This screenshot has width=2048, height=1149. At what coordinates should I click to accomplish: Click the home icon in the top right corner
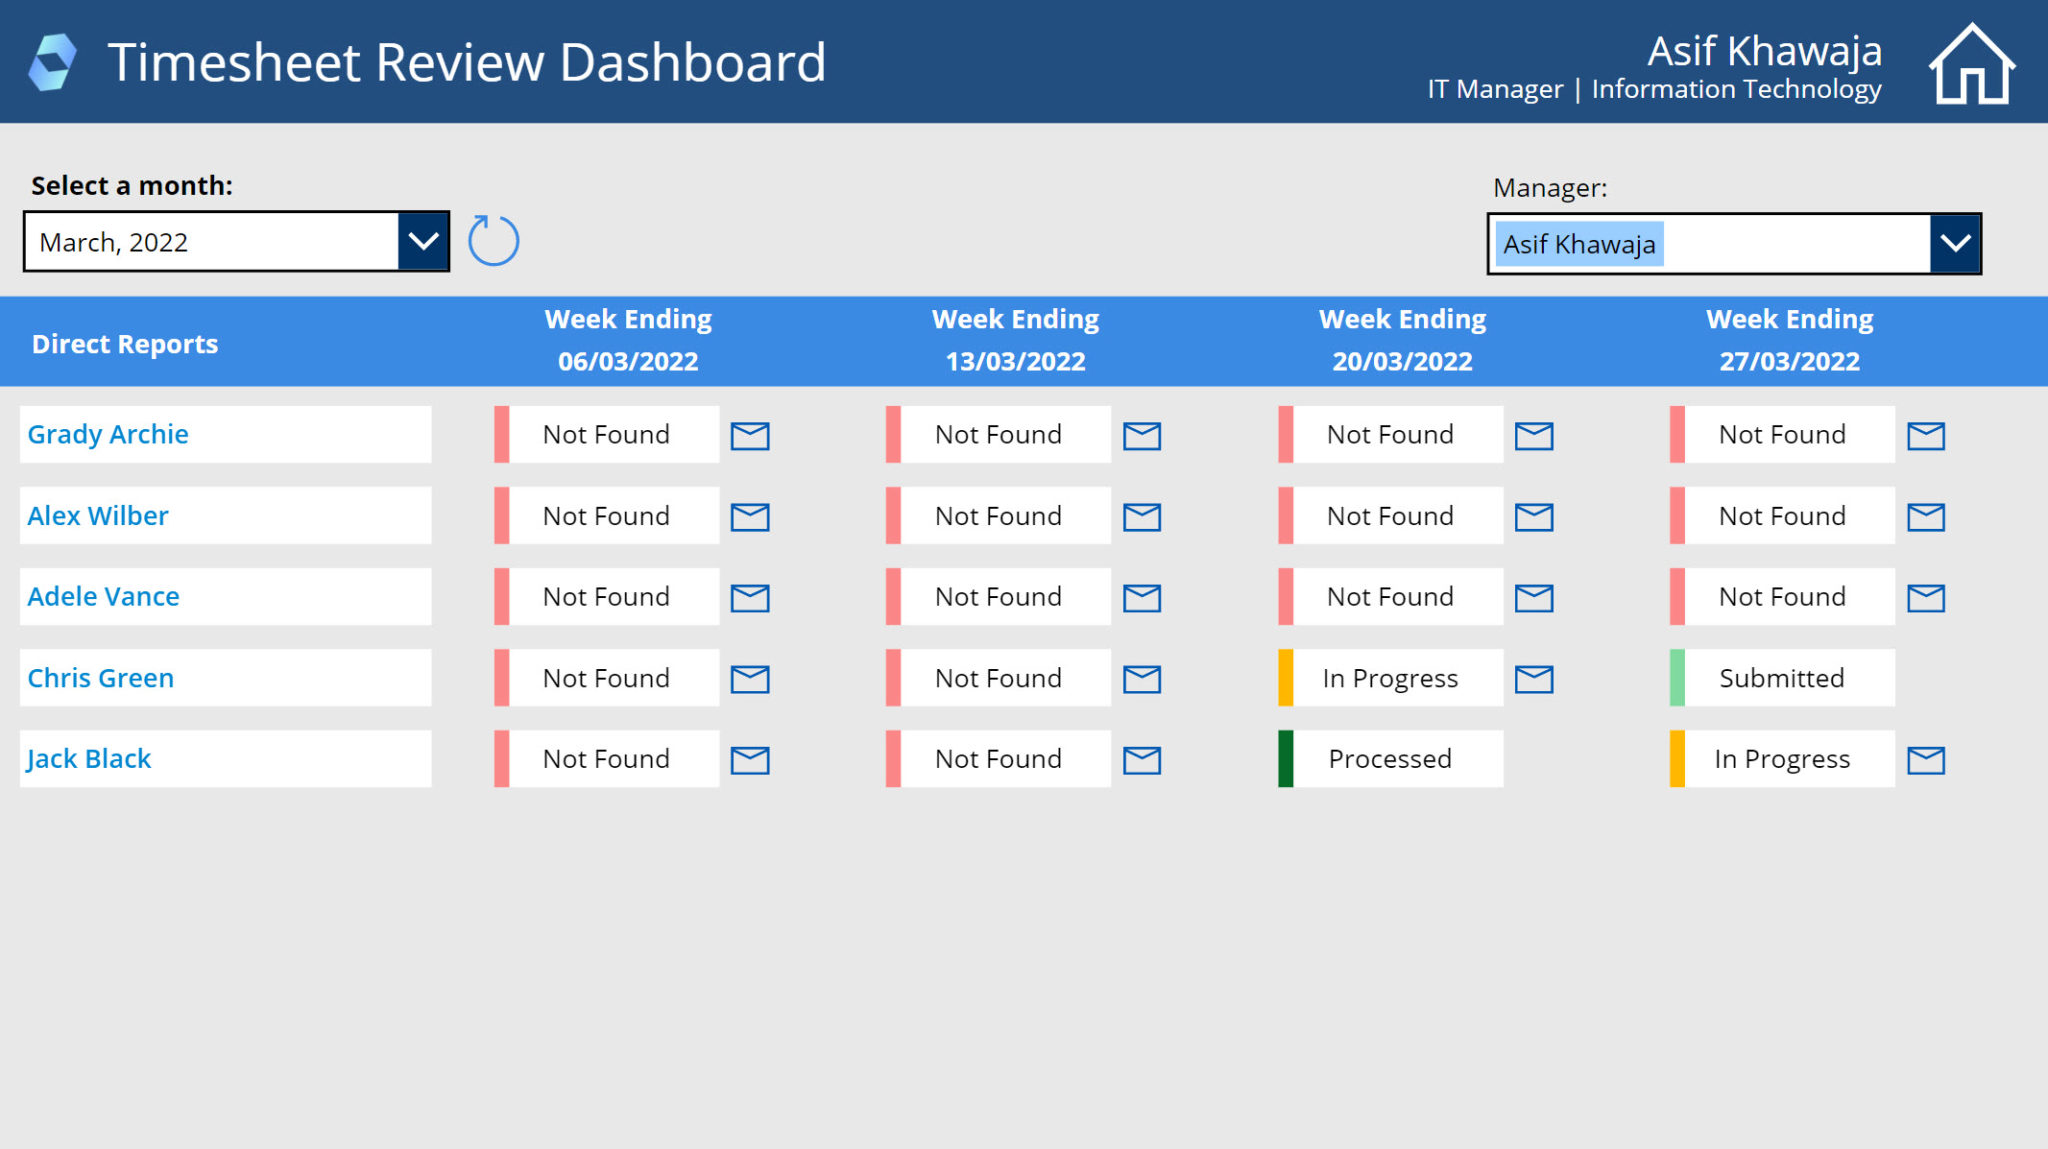[1971, 62]
